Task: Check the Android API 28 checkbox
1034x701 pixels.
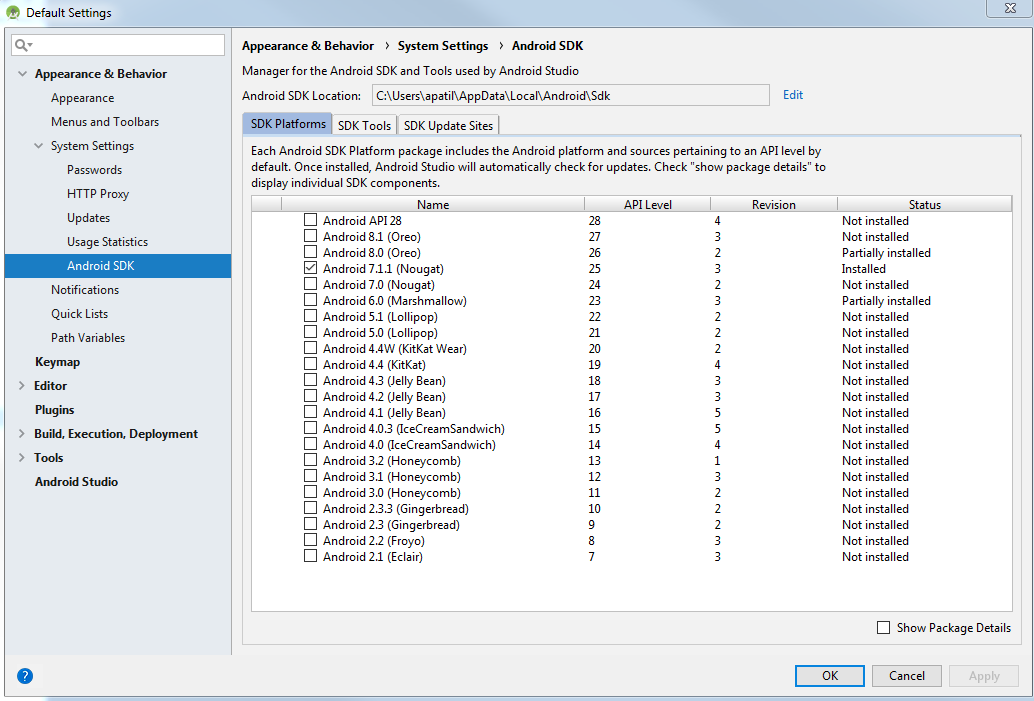Action: pos(310,220)
